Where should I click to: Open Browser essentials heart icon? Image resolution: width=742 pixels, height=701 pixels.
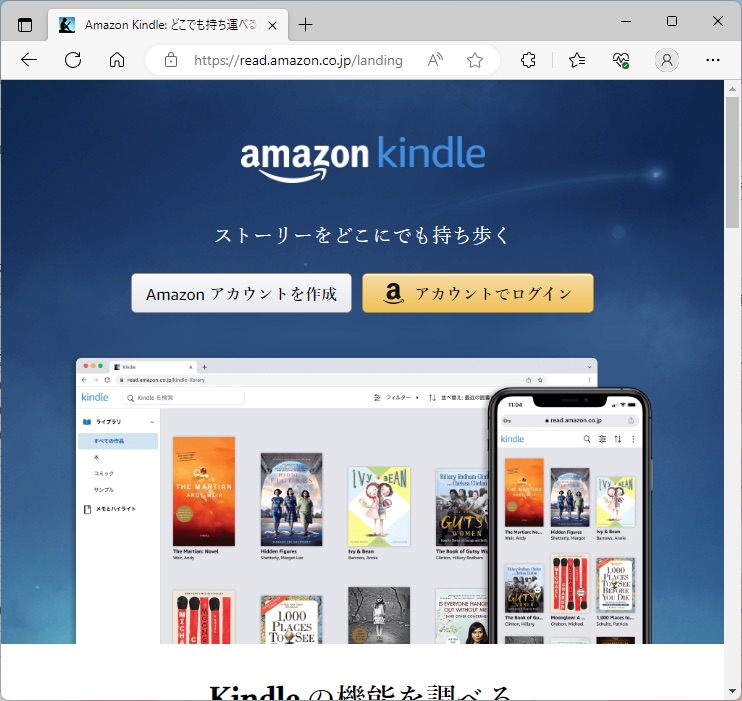tap(620, 60)
